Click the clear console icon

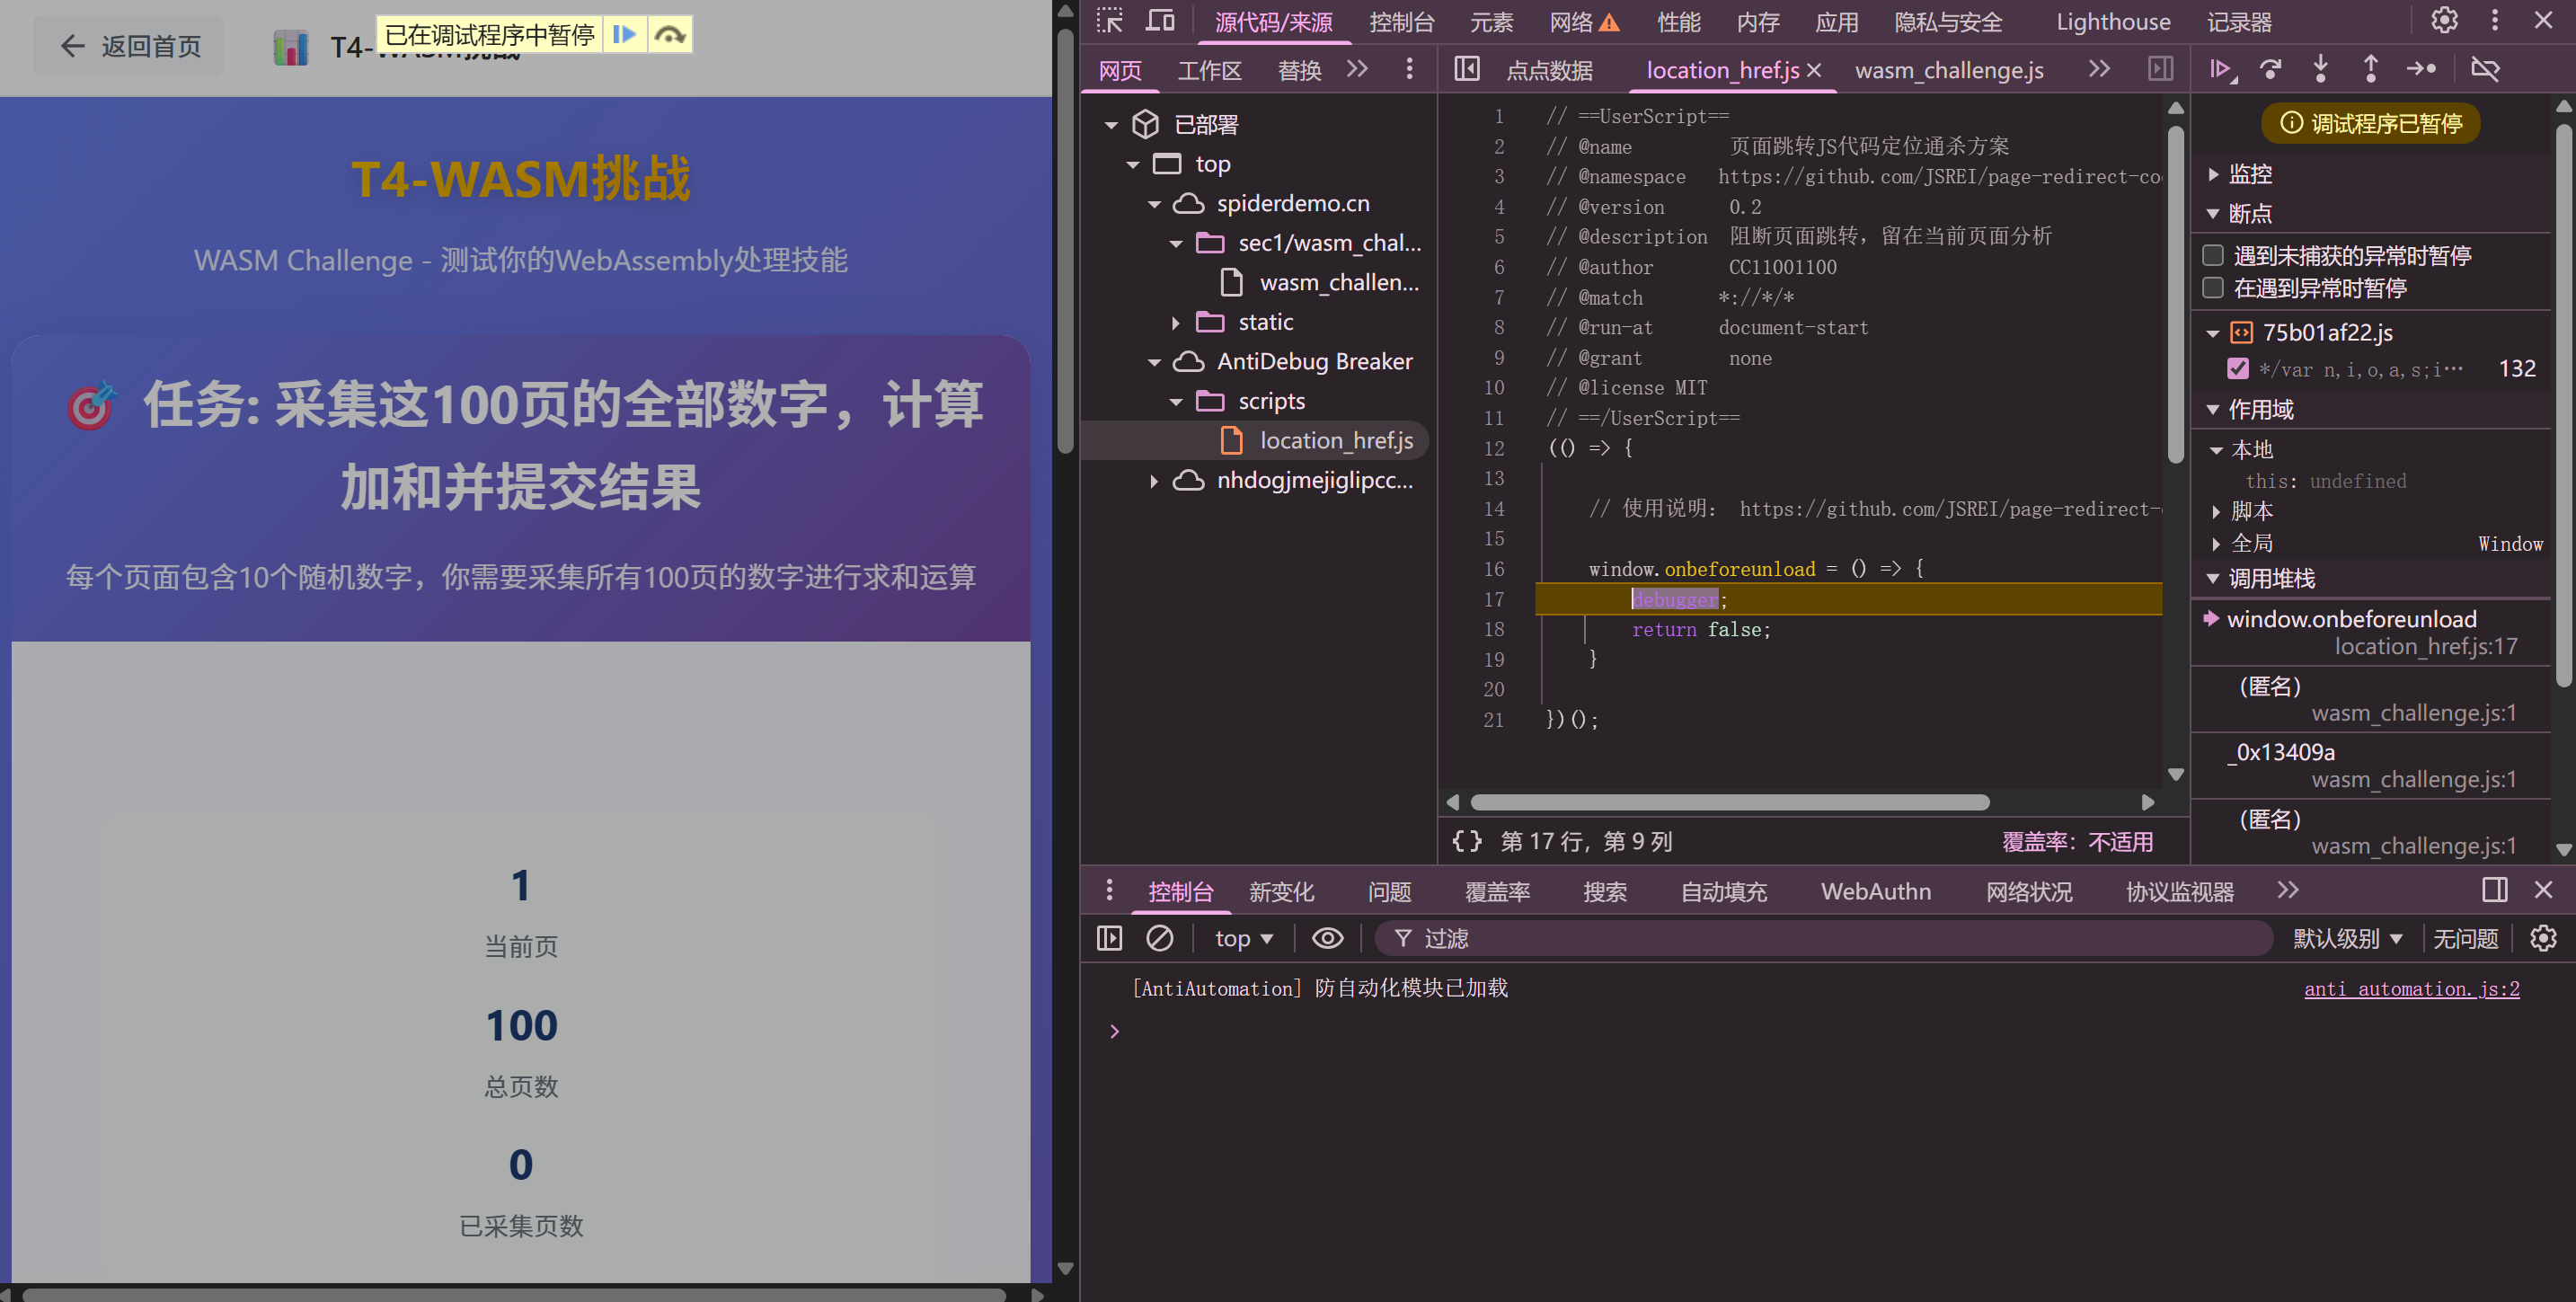coord(1160,938)
